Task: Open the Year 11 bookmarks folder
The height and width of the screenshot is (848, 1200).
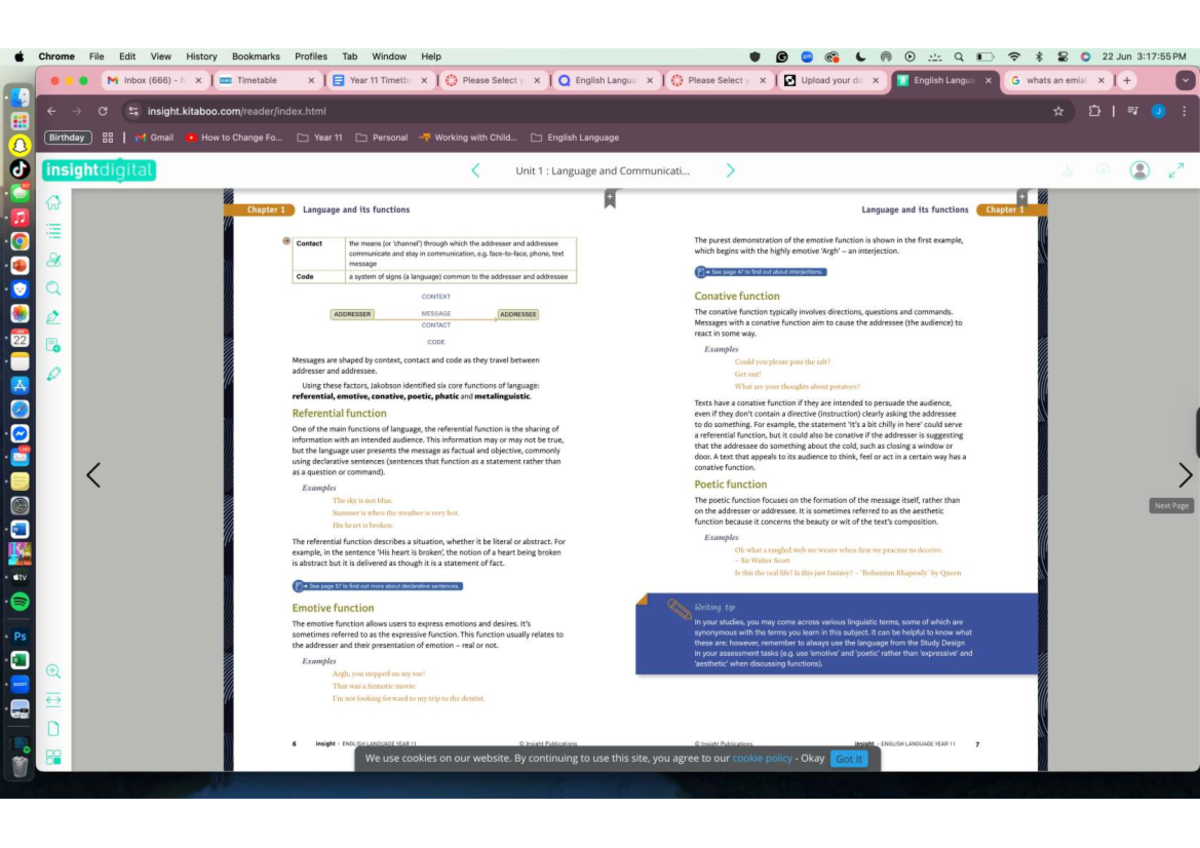Action: (320, 138)
